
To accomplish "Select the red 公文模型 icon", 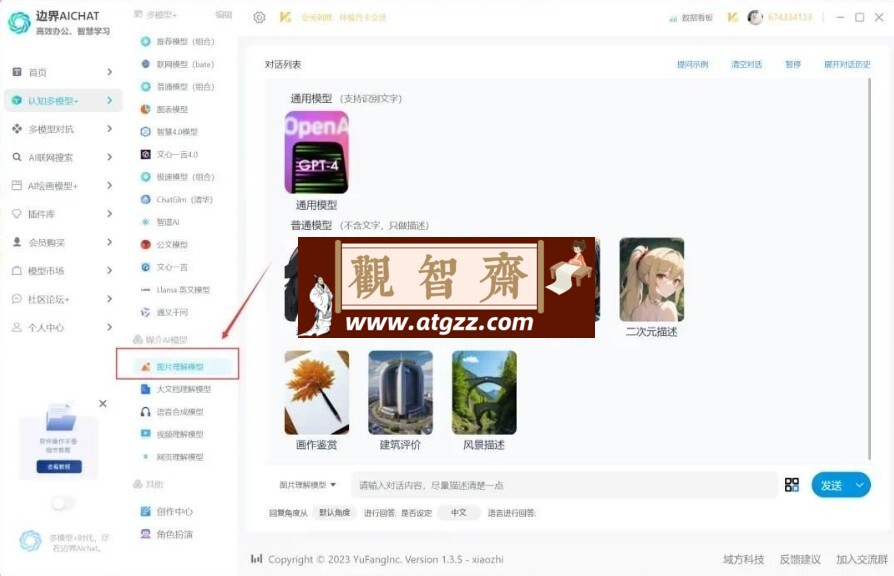I will click(x=145, y=245).
